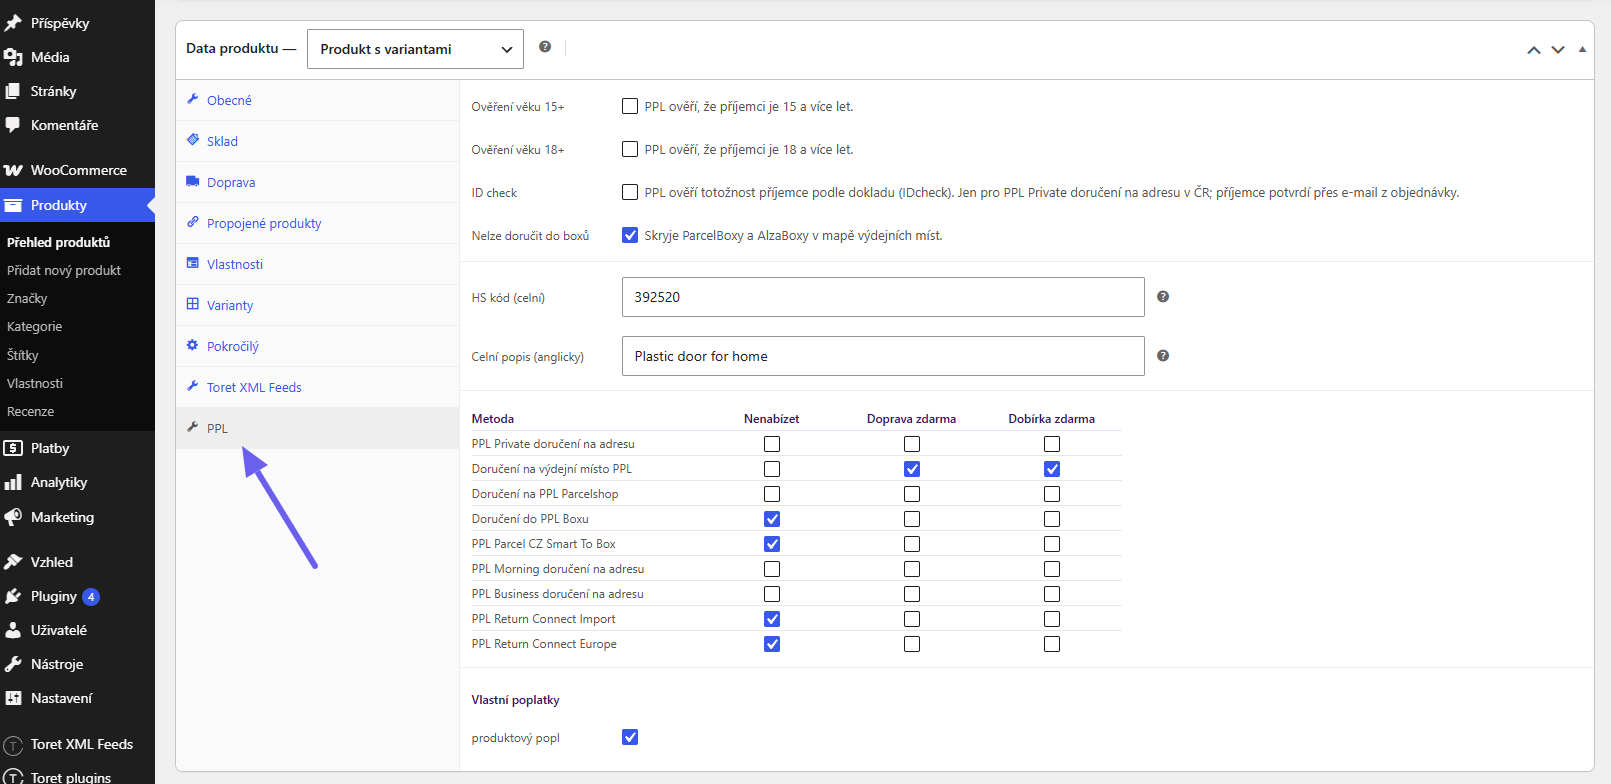This screenshot has height=784, width=1611.
Task: Open the Obecné product data tab
Action: coord(317,100)
